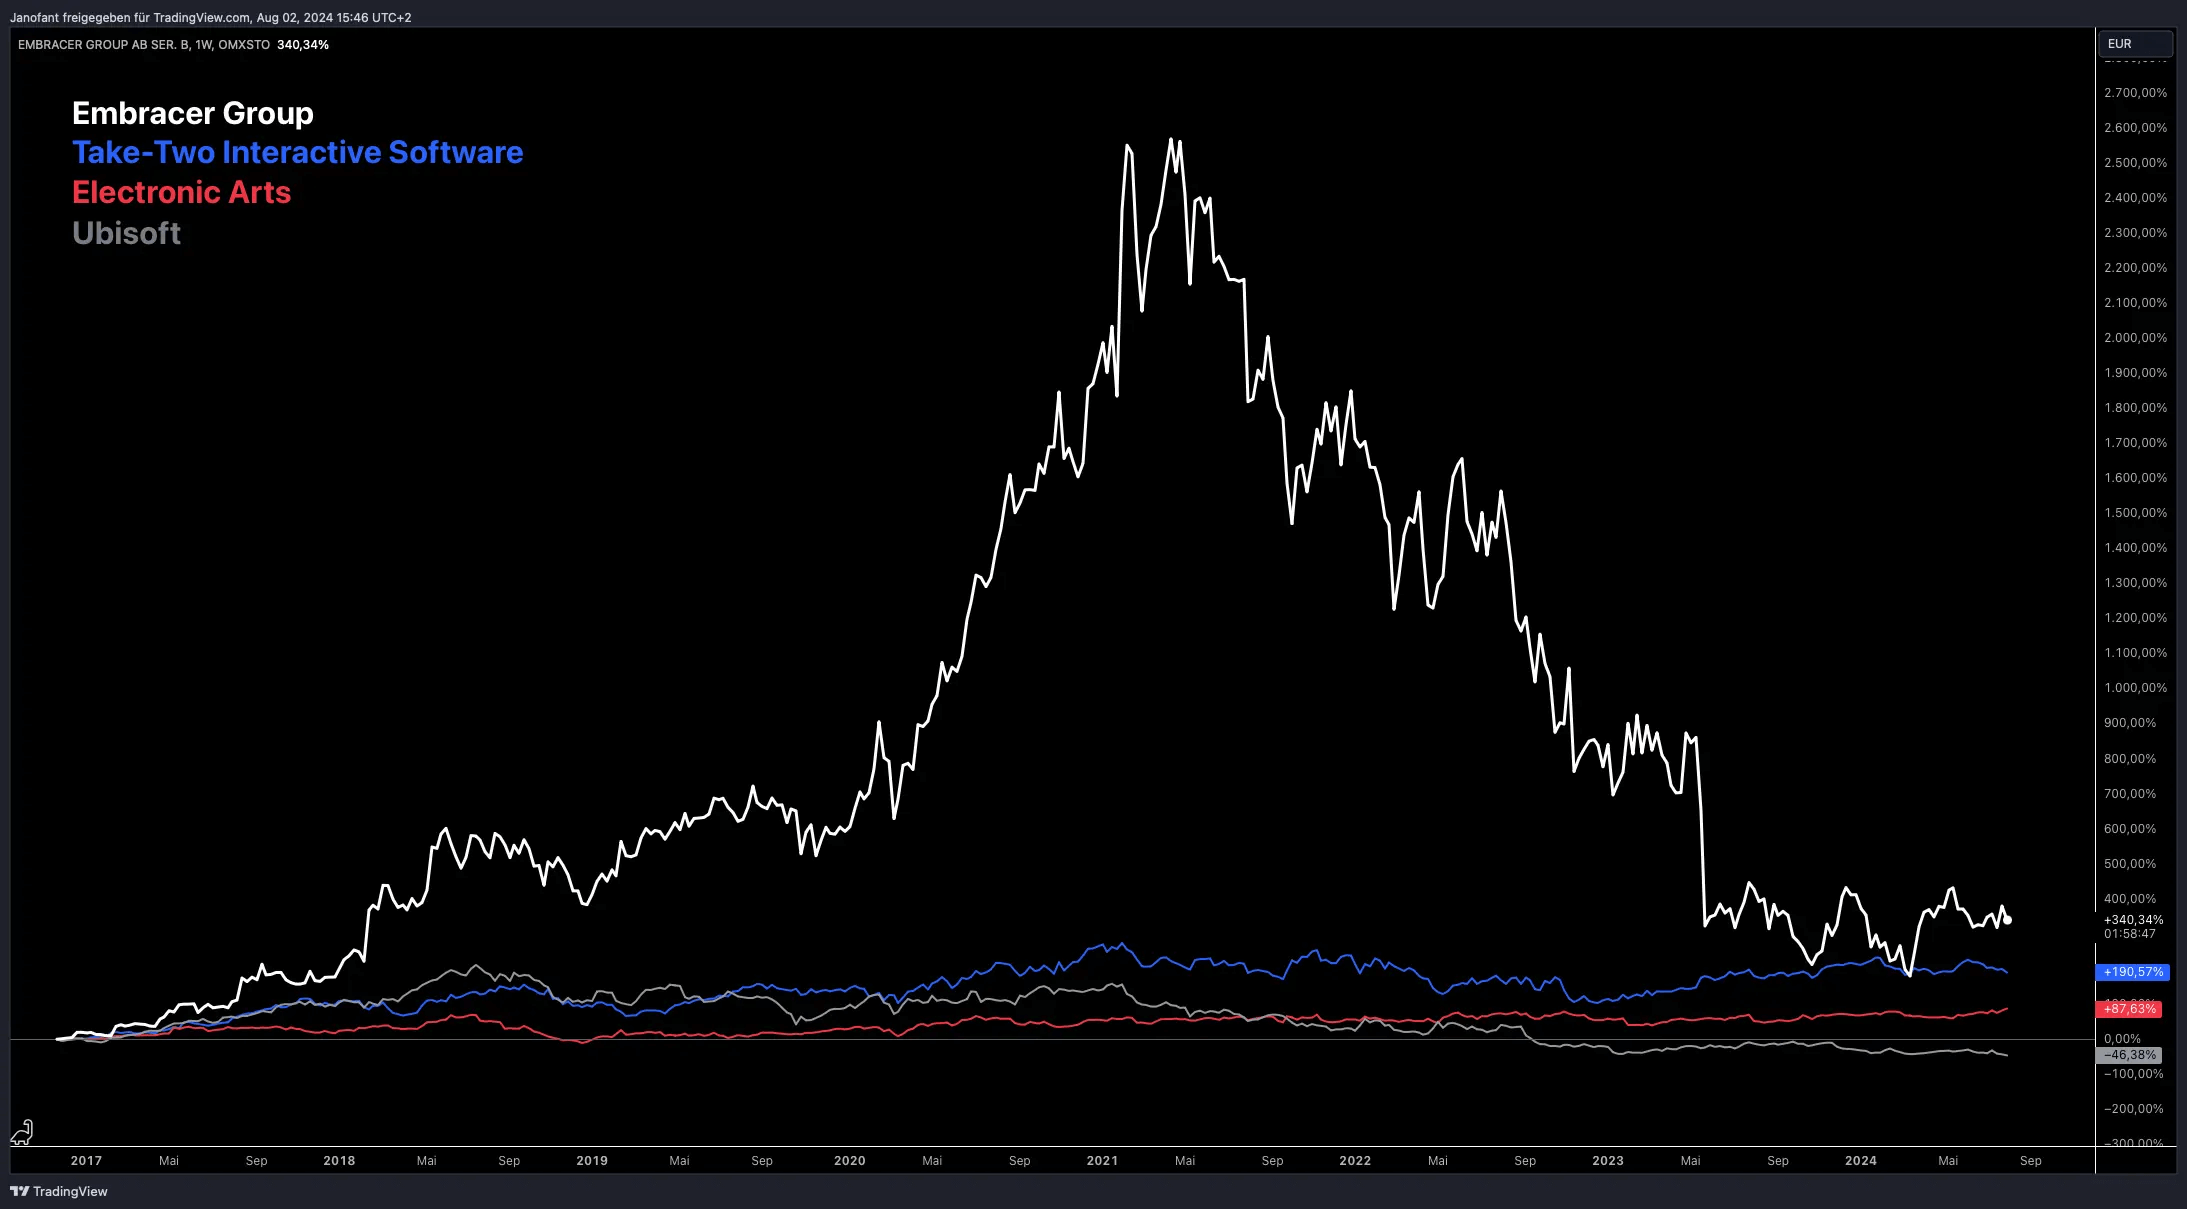Click the 2.300,00% scale label

[2135, 233]
